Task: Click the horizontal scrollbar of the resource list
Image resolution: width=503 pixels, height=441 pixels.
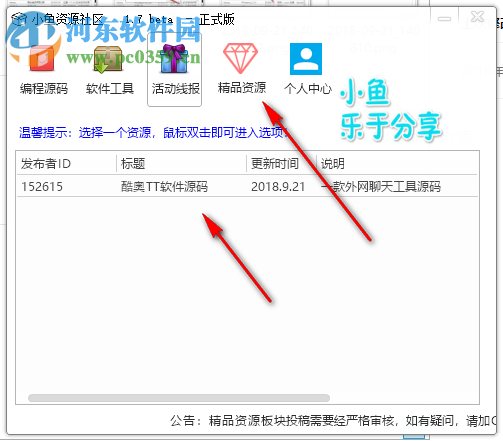Action: pyautogui.click(x=179, y=398)
